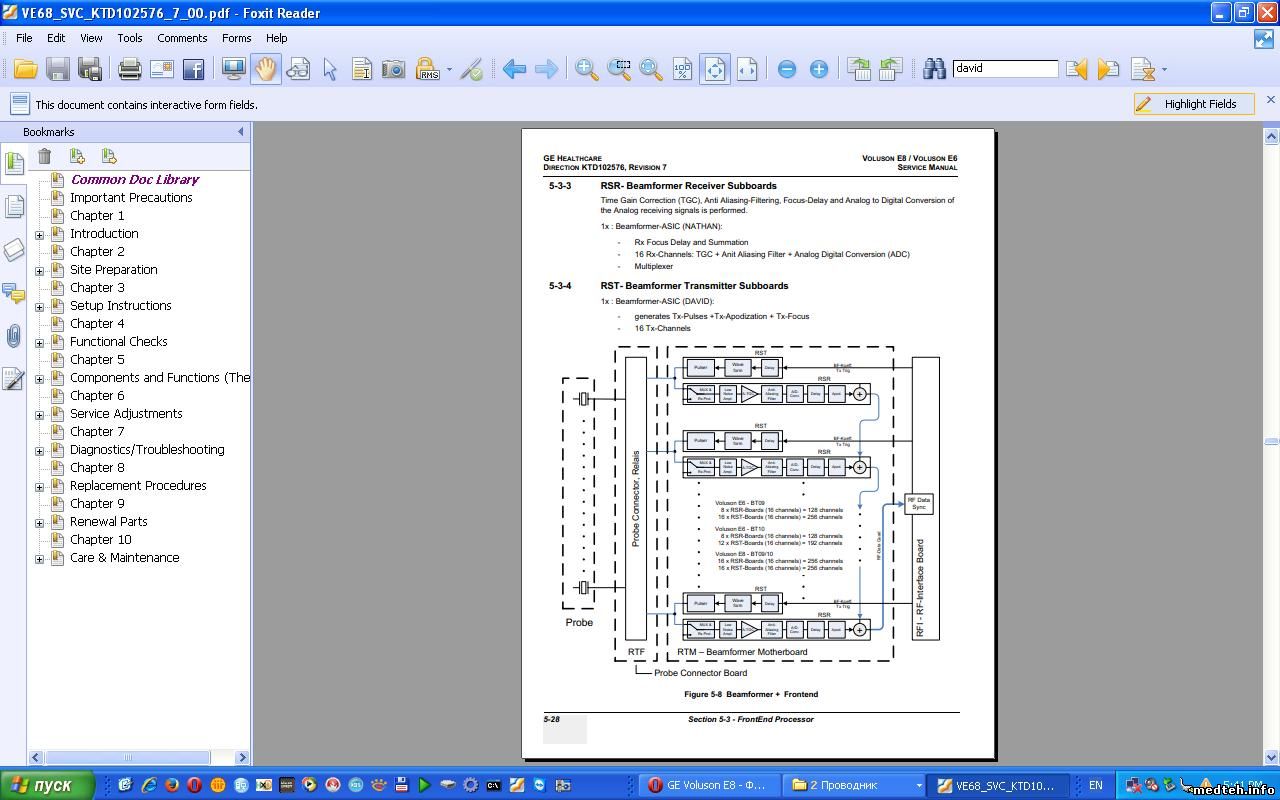Toggle the Select arrow tool
The image size is (1280, 800).
coord(330,69)
